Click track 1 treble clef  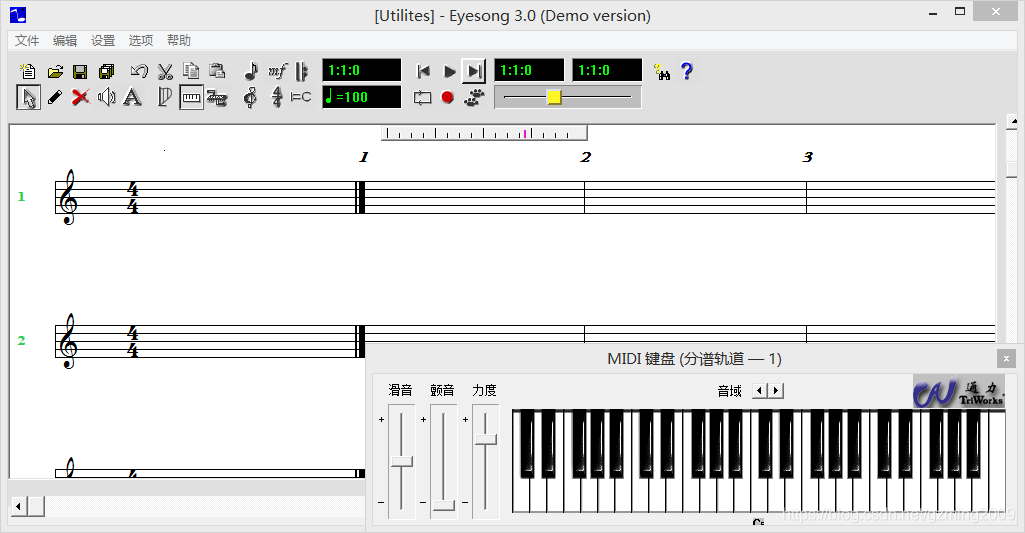(x=68, y=197)
